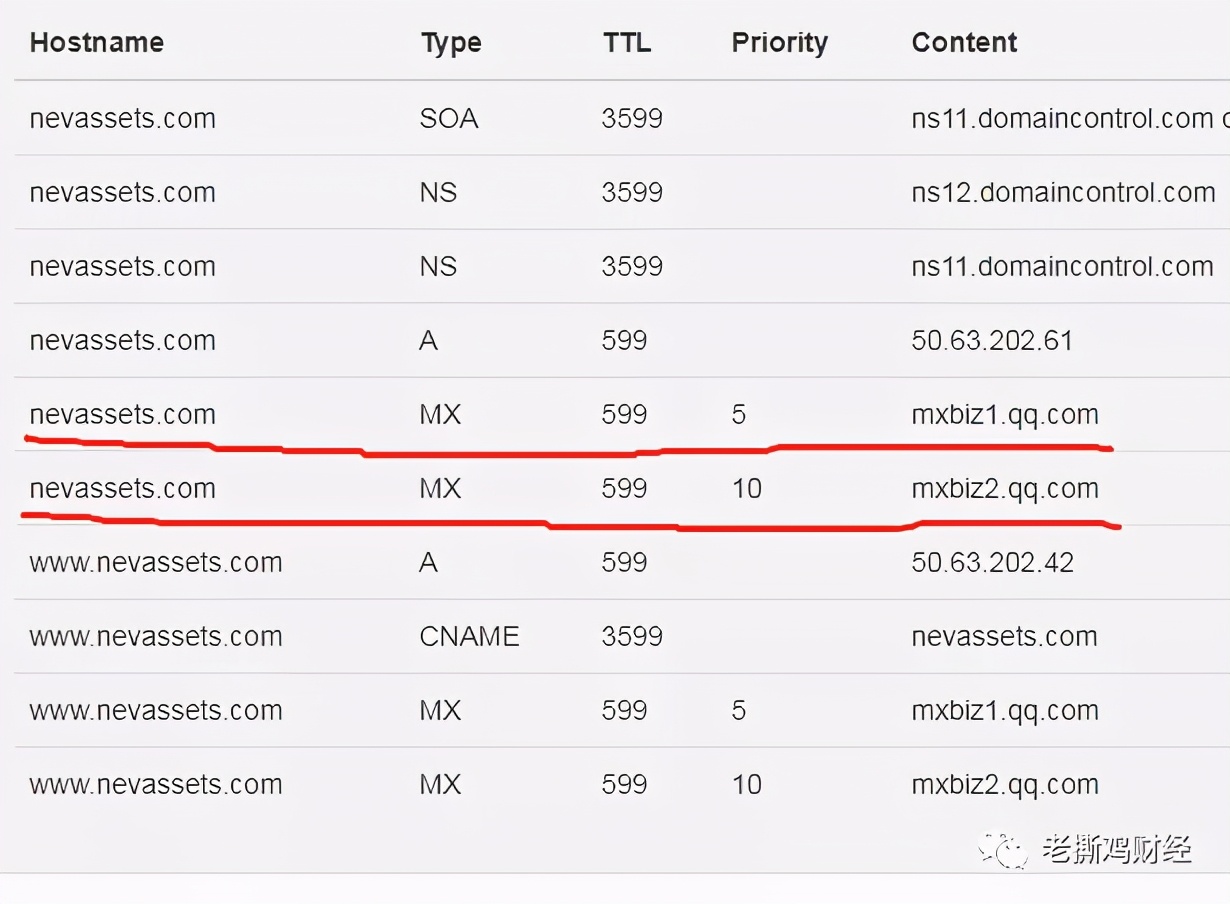
Task: Click the Content column header
Action: click(964, 43)
